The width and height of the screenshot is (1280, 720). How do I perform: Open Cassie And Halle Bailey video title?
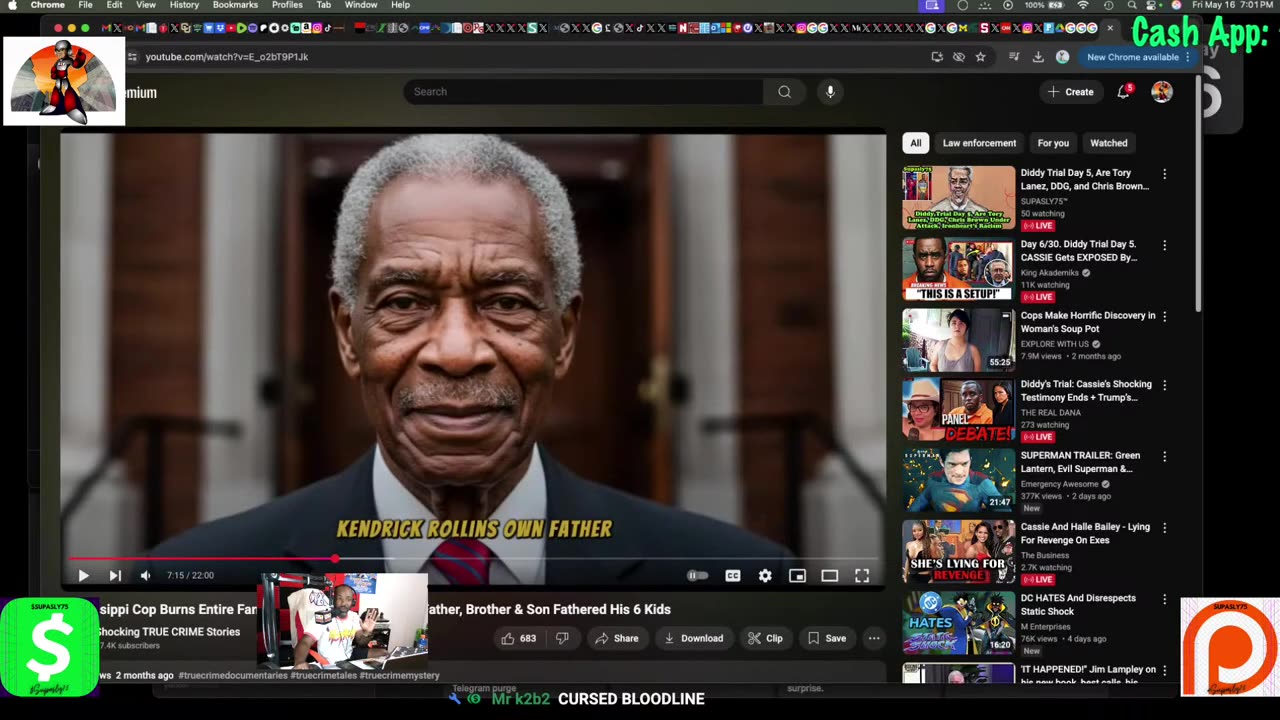(1085, 533)
